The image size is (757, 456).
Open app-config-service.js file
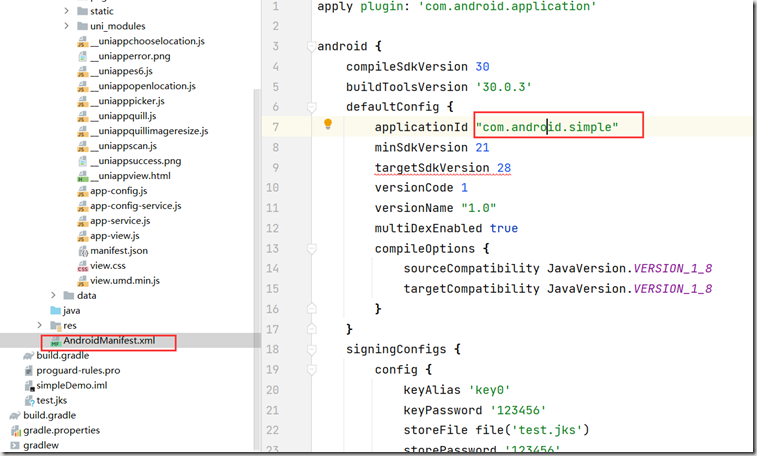click(135, 205)
